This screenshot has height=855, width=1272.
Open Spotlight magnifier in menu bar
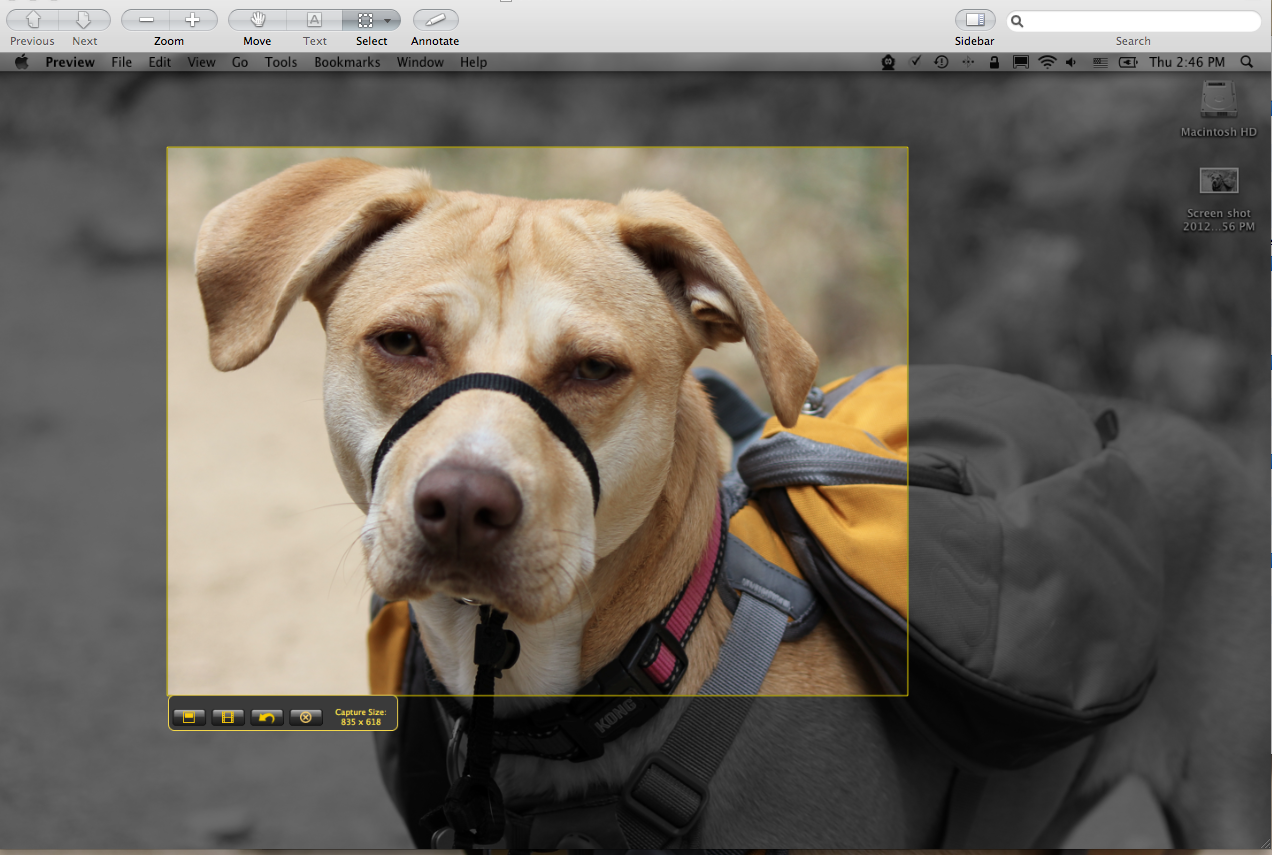coord(1246,62)
